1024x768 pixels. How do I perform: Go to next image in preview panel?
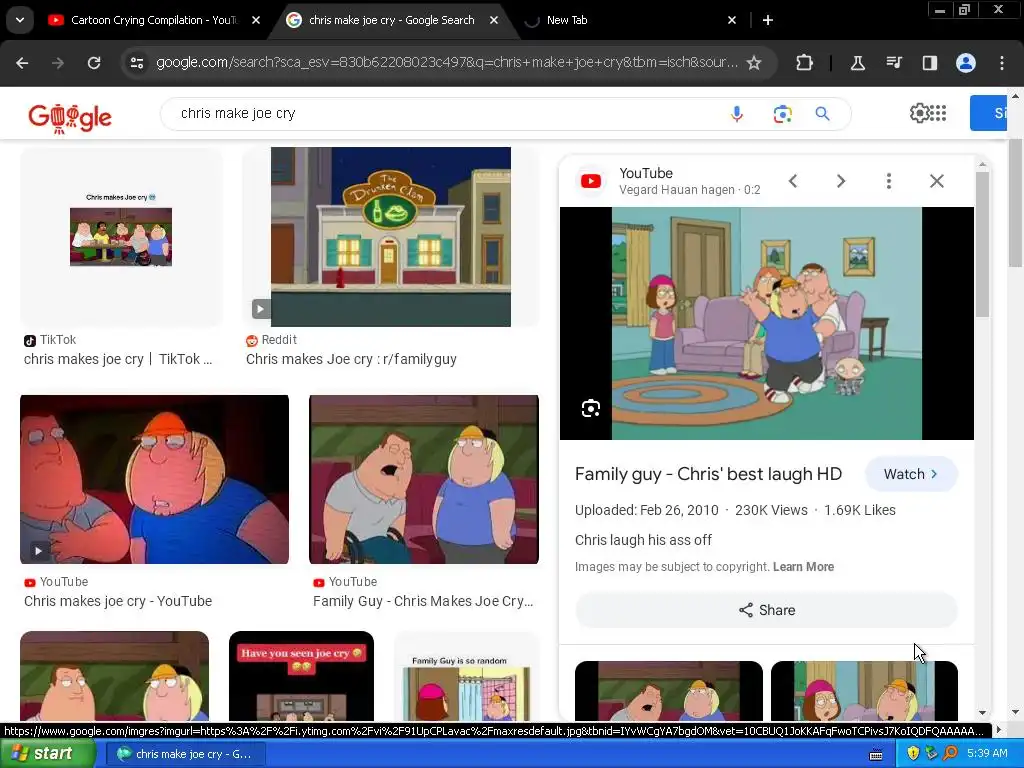pyautogui.click(x=841, y=181)
